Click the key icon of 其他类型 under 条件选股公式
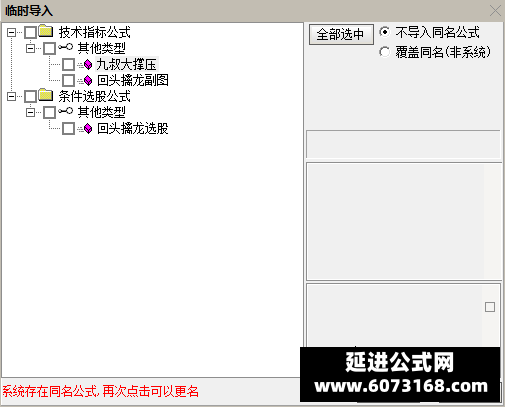The height and width of the screenshot is (407, 505). pyautogui.click(x=65, y=111)
